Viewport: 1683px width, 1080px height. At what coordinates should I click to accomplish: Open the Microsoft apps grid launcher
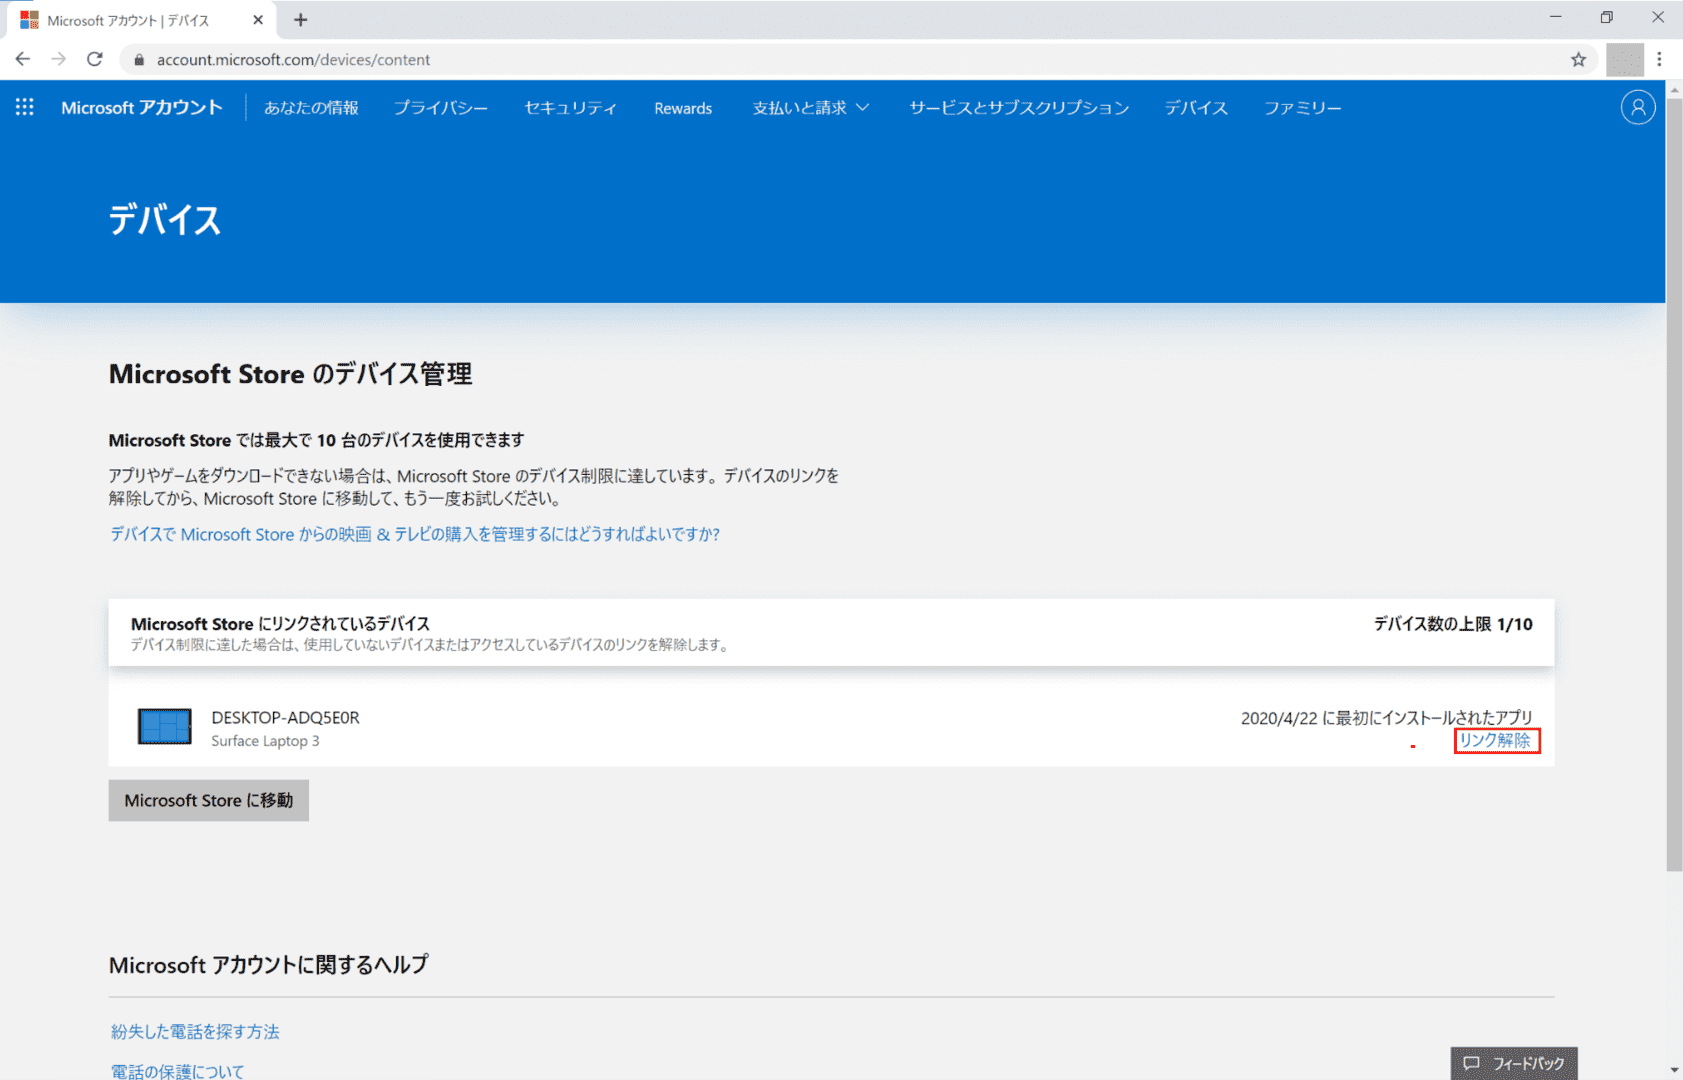pos(25,107)
